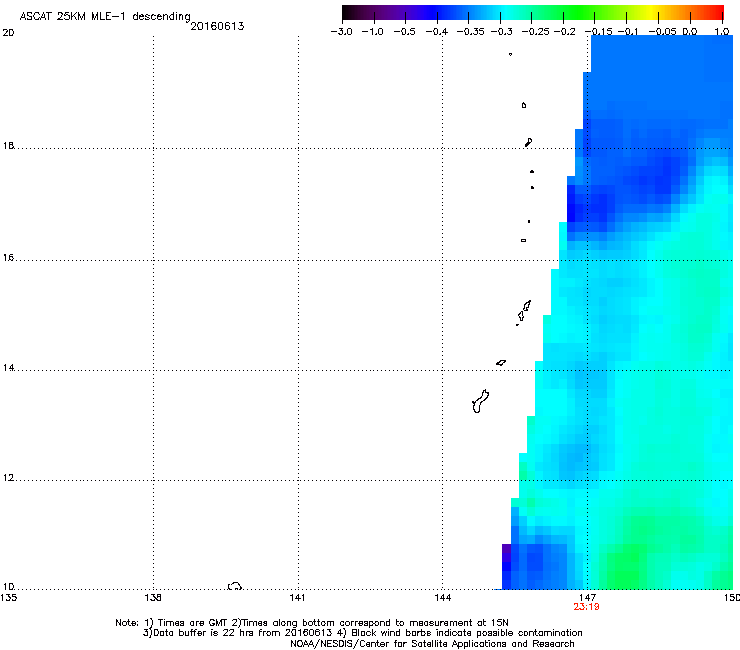Click colorbar label -0.4
This screenshot has width=740, height=650.
437,32
